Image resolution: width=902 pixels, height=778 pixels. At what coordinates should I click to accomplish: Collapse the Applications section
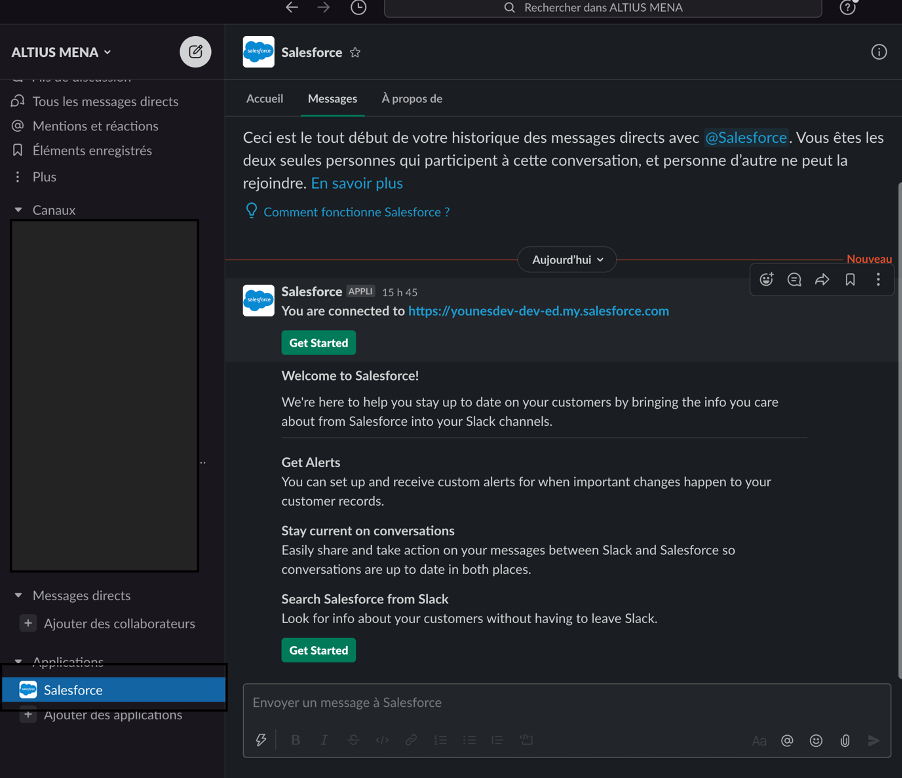point(18,661)
